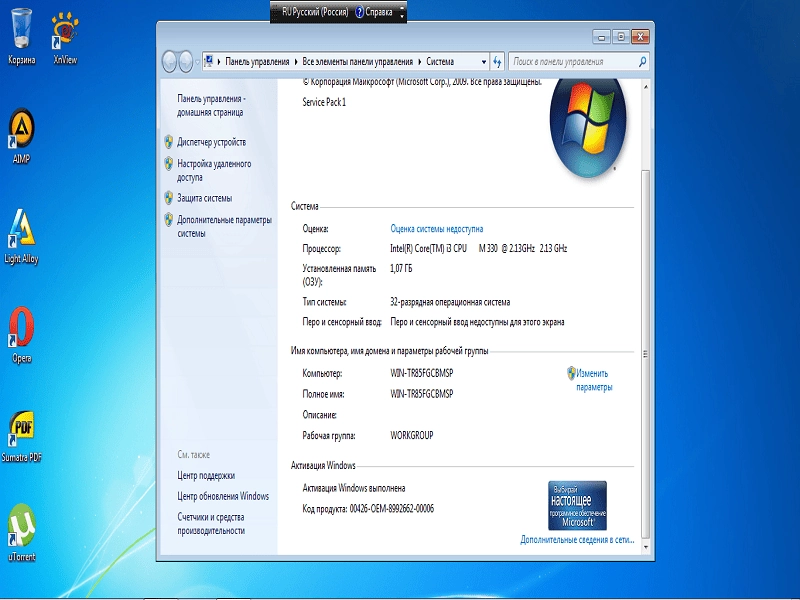Click the product code 00426-OEM-8992662-00006
Image resolution: width=800 pixels, height=600 pixels.
pos(392,509)
